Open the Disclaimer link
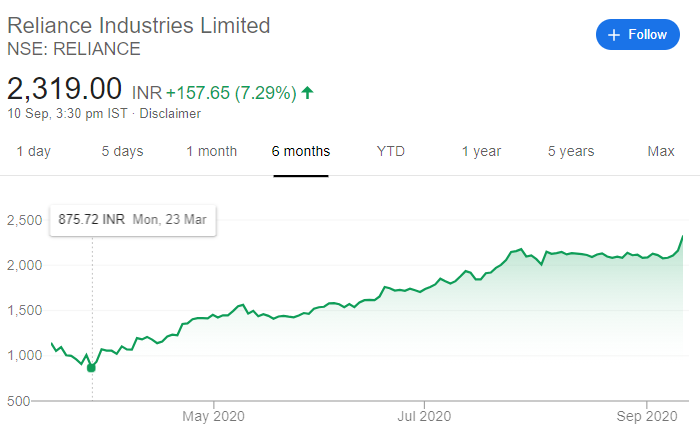 pos(170,113)
